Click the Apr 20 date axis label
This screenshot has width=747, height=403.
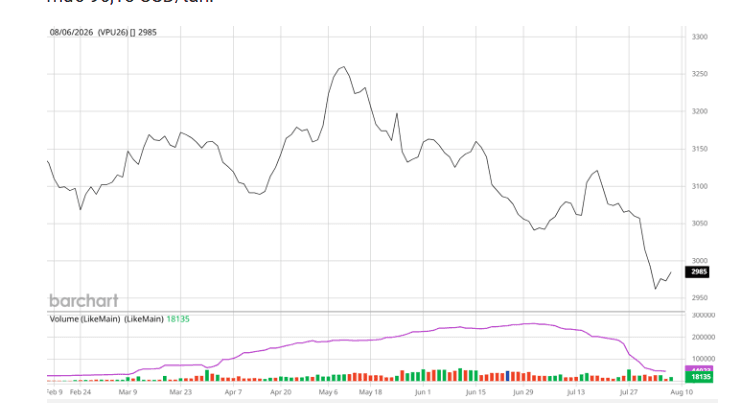[x=281, y=392]
